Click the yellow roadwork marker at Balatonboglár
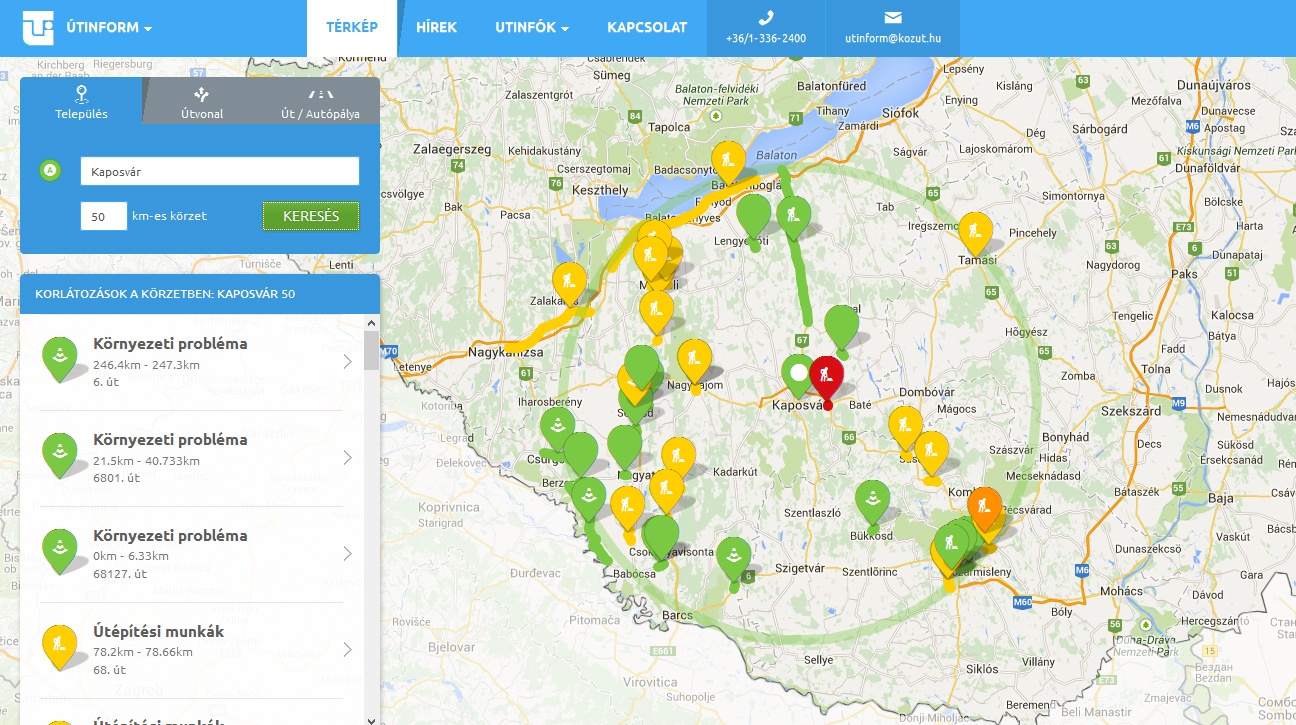The width and height of the screenshot is (1296, 725). point(728,162)
